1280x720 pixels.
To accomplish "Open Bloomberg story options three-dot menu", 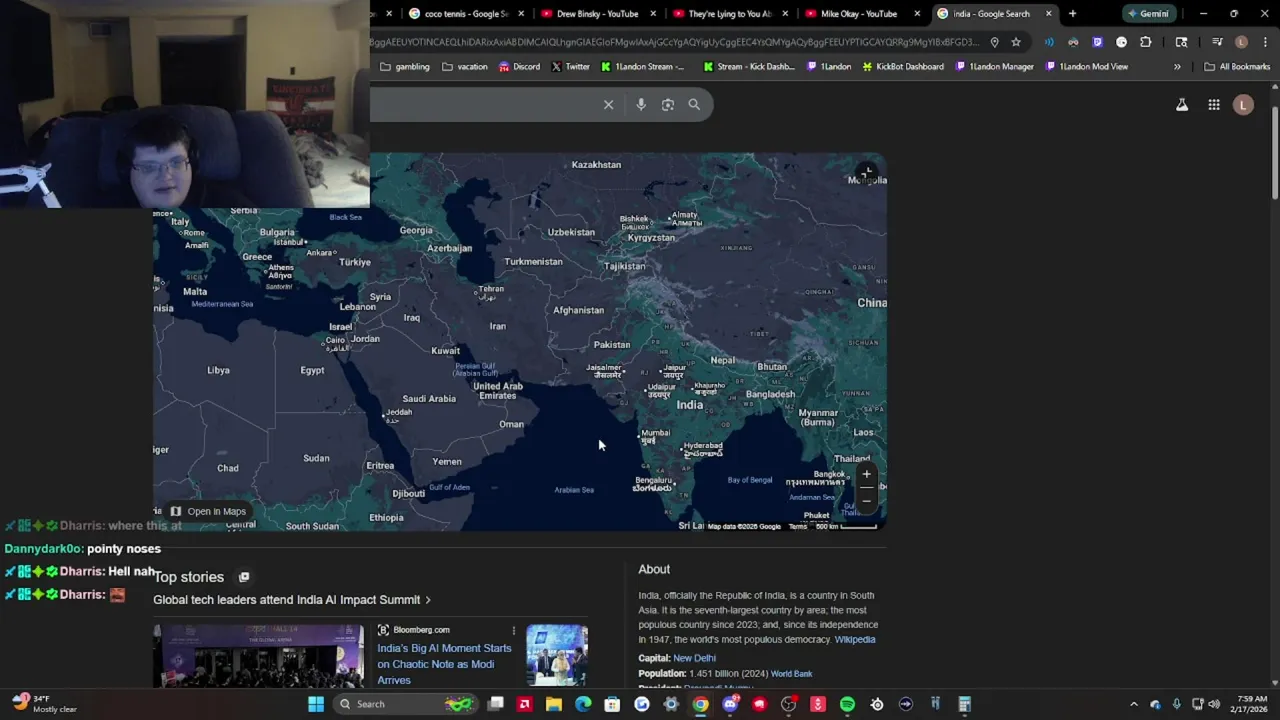I will click(514, 631).
